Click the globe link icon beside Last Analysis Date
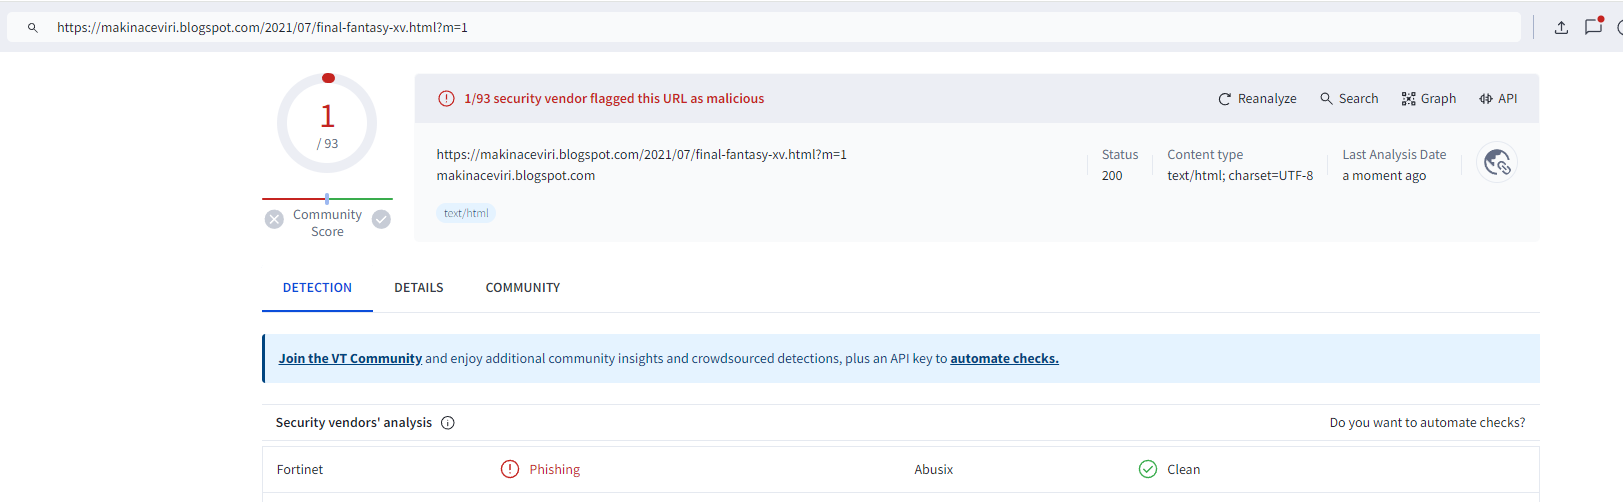The image size is (1623, 502). [x=1496, y=163]
